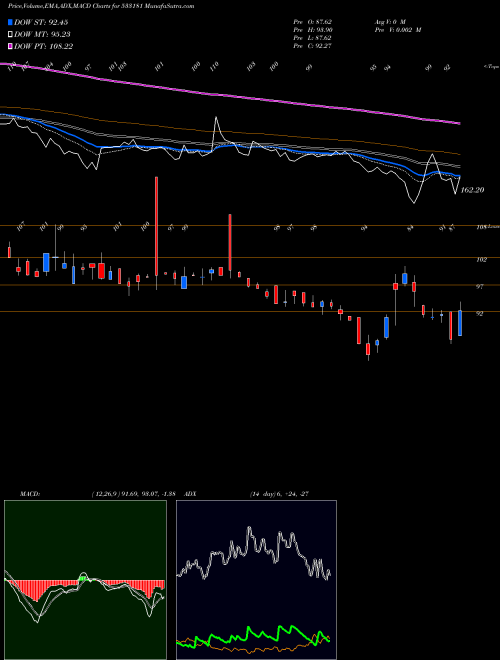The image size is (500, 660).
Task: Click the 102 price level label
Action: (x=481, y=260)
